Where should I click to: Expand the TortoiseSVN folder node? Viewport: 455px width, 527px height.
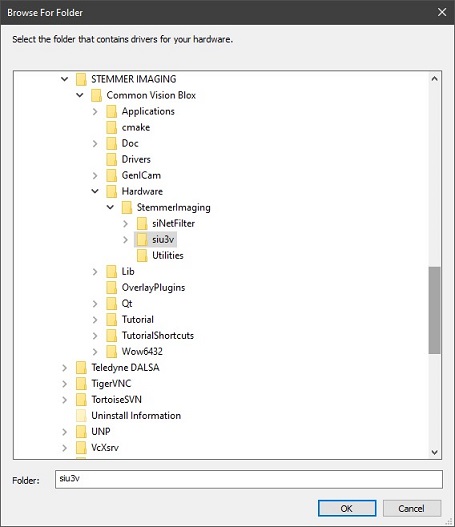[65, 400]
